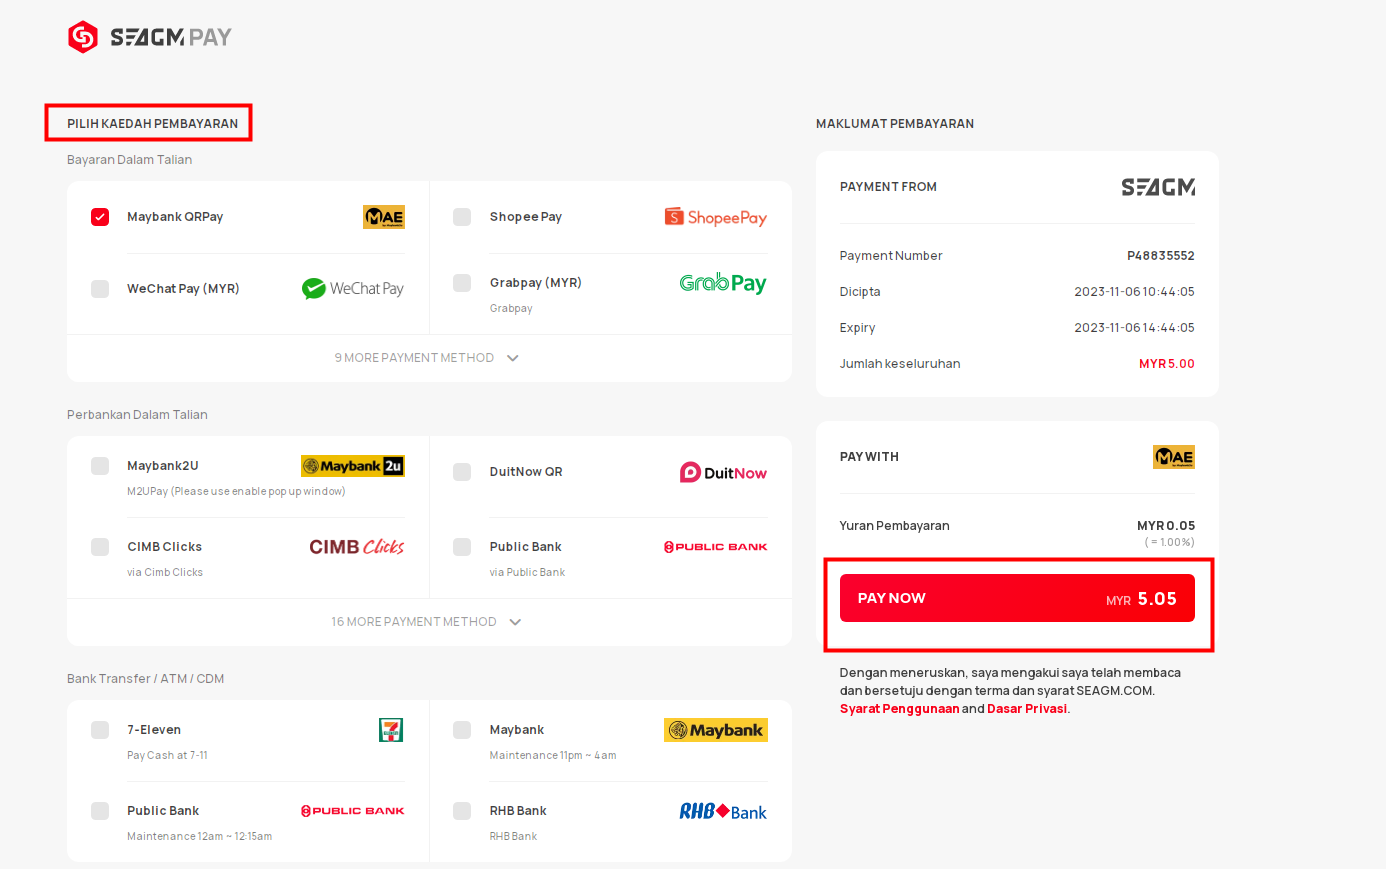Click payment number P48835552

[x=1161, y=256]
